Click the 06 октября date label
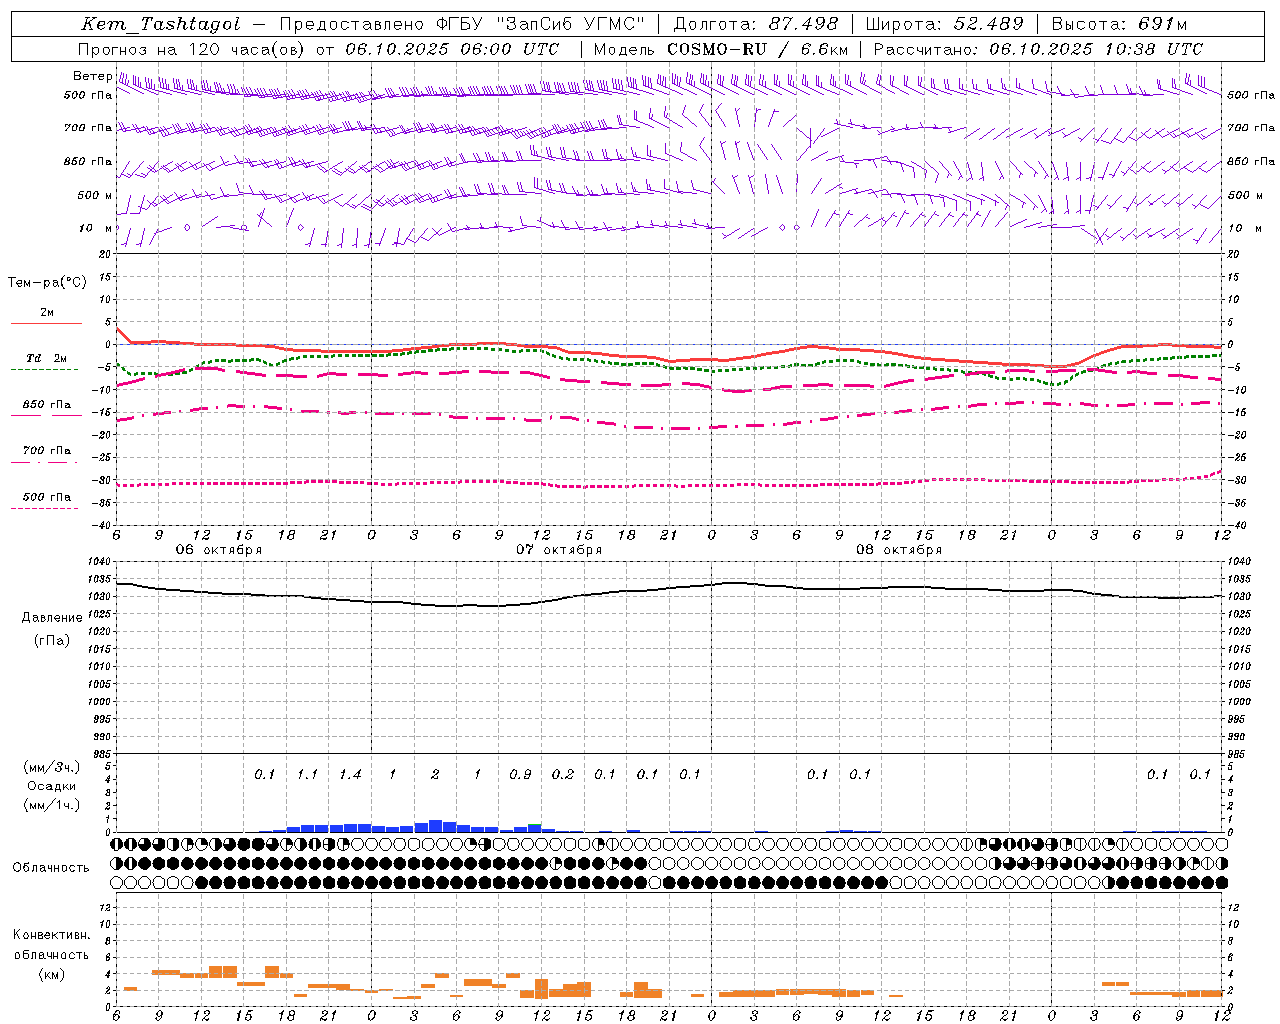The height and width of the screenshot is (1024, 1280). [x=218, y=550]
